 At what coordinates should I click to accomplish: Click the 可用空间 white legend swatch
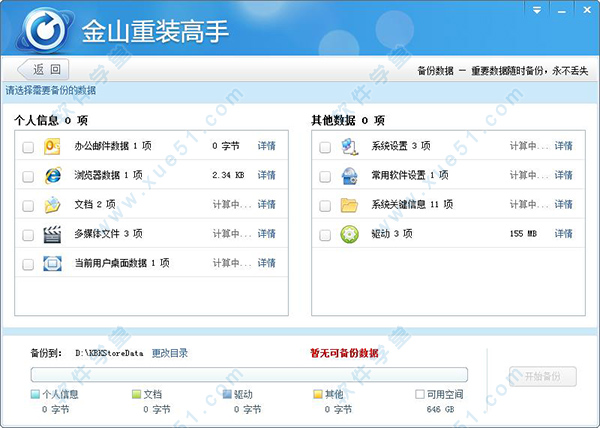(420, 394)
